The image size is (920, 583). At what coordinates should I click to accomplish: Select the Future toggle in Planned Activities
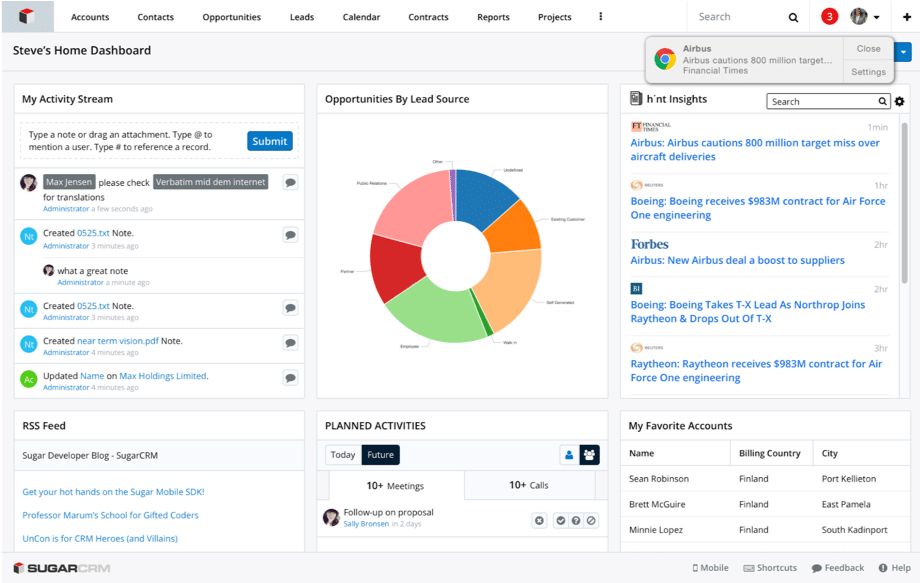click(x=380, y=455)
